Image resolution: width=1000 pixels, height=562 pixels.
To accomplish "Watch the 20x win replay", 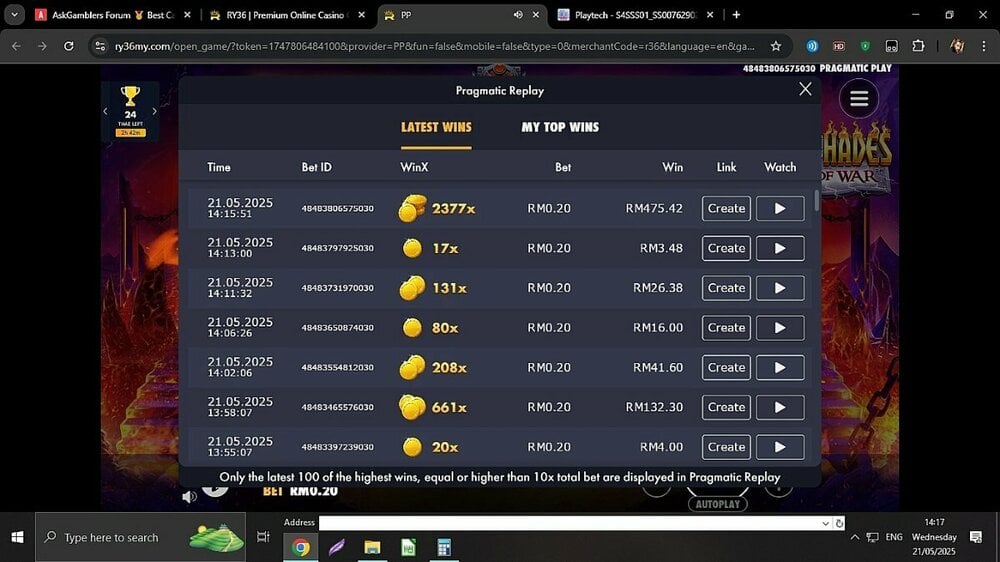I will (x=780, y=447).
